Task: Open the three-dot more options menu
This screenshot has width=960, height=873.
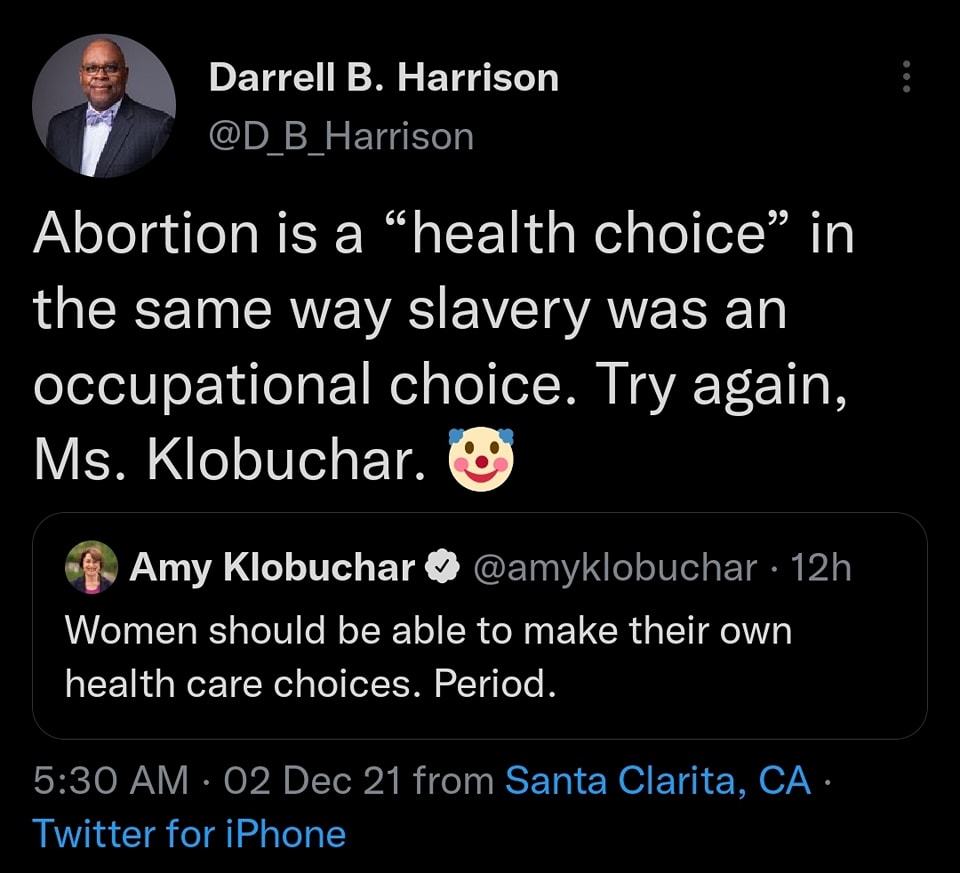Action: [906, 77]
